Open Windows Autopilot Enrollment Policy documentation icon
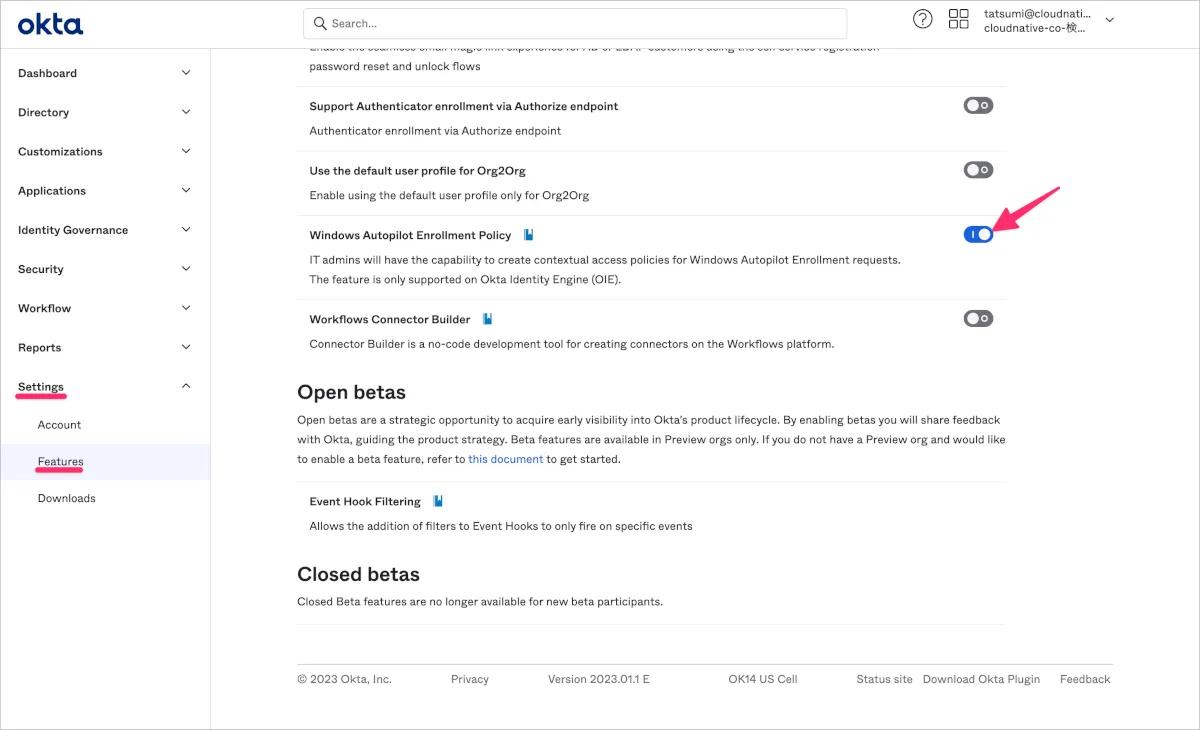This screenshot has width=1200, height=730. point(529,235)
